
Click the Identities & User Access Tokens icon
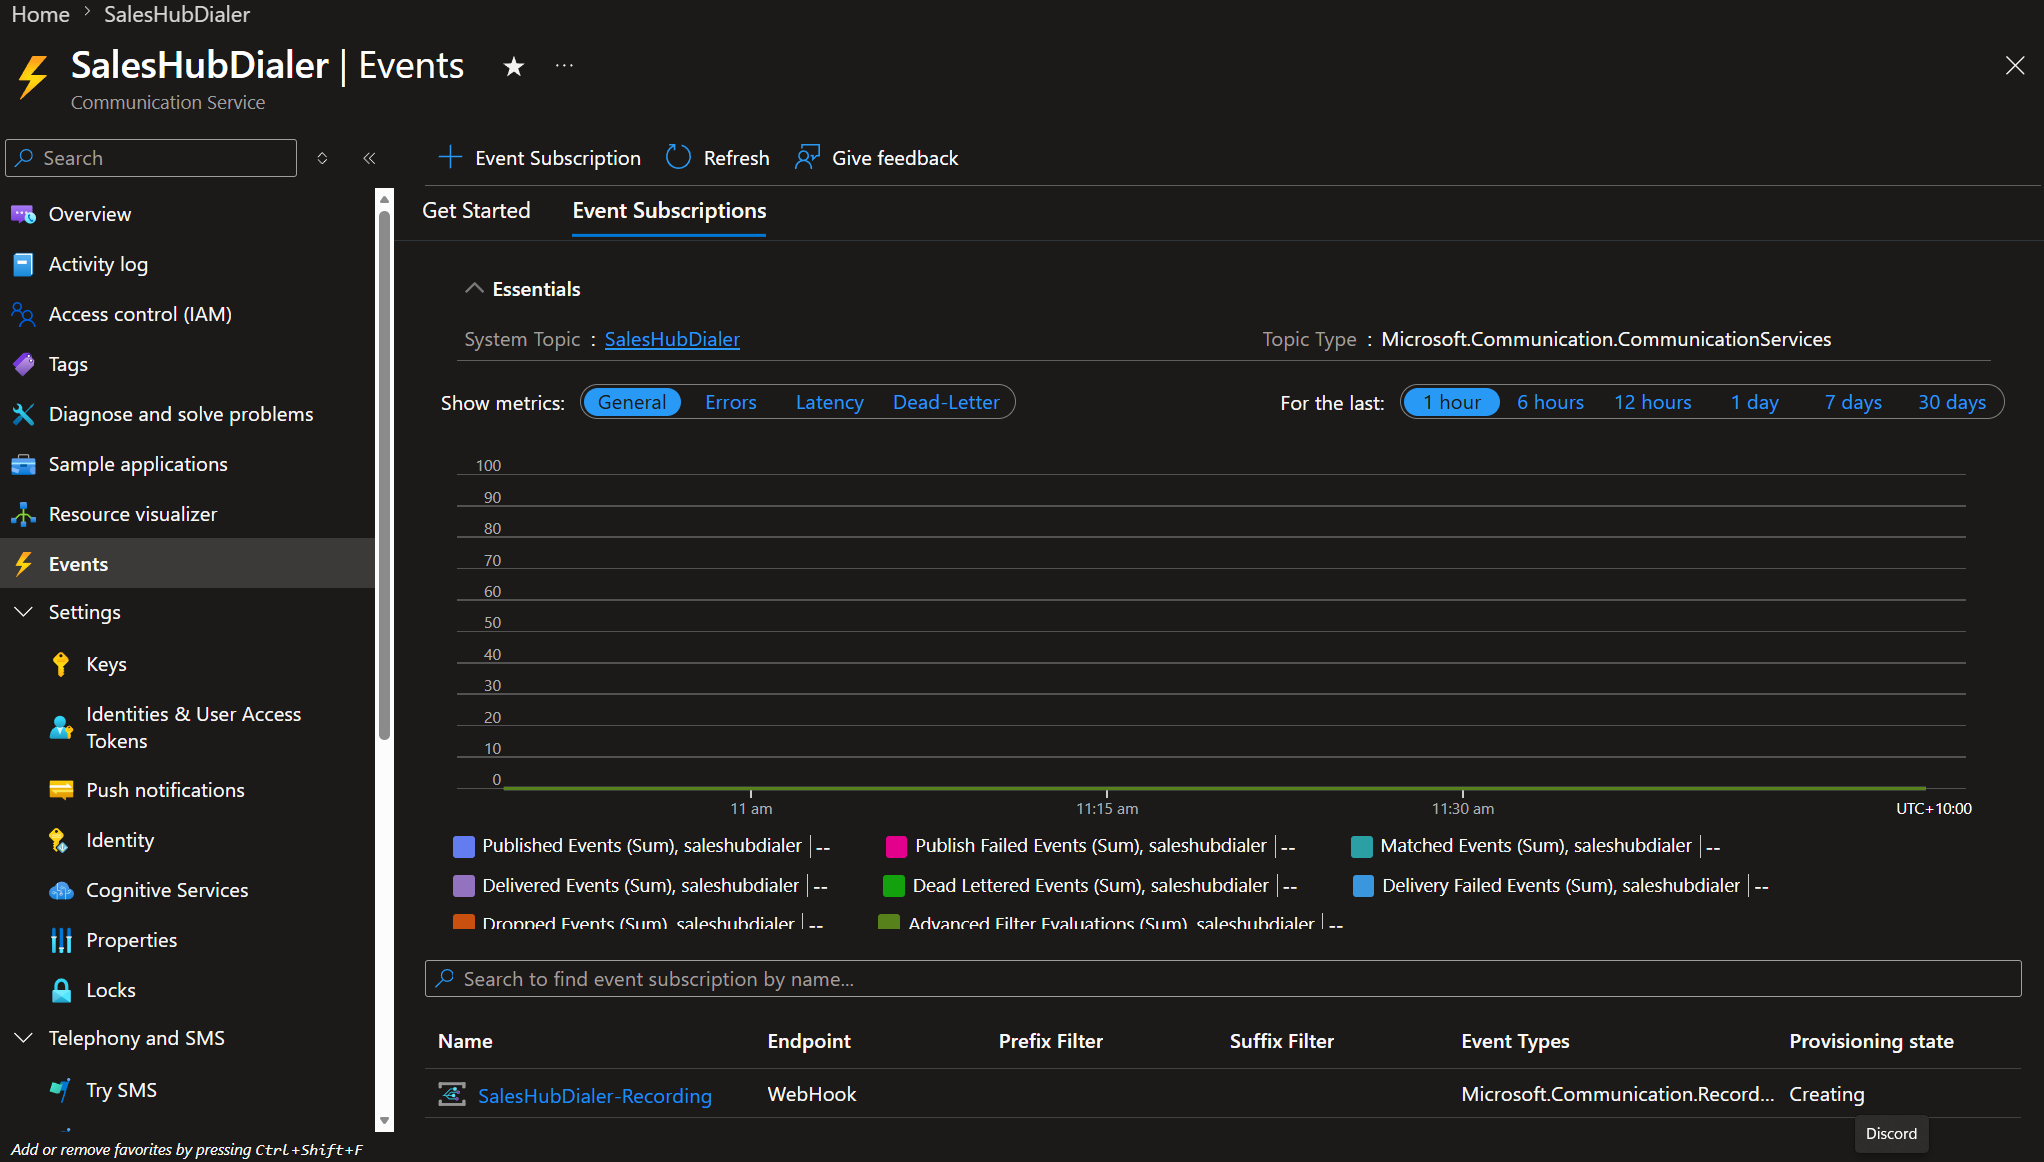click(61, 727)
